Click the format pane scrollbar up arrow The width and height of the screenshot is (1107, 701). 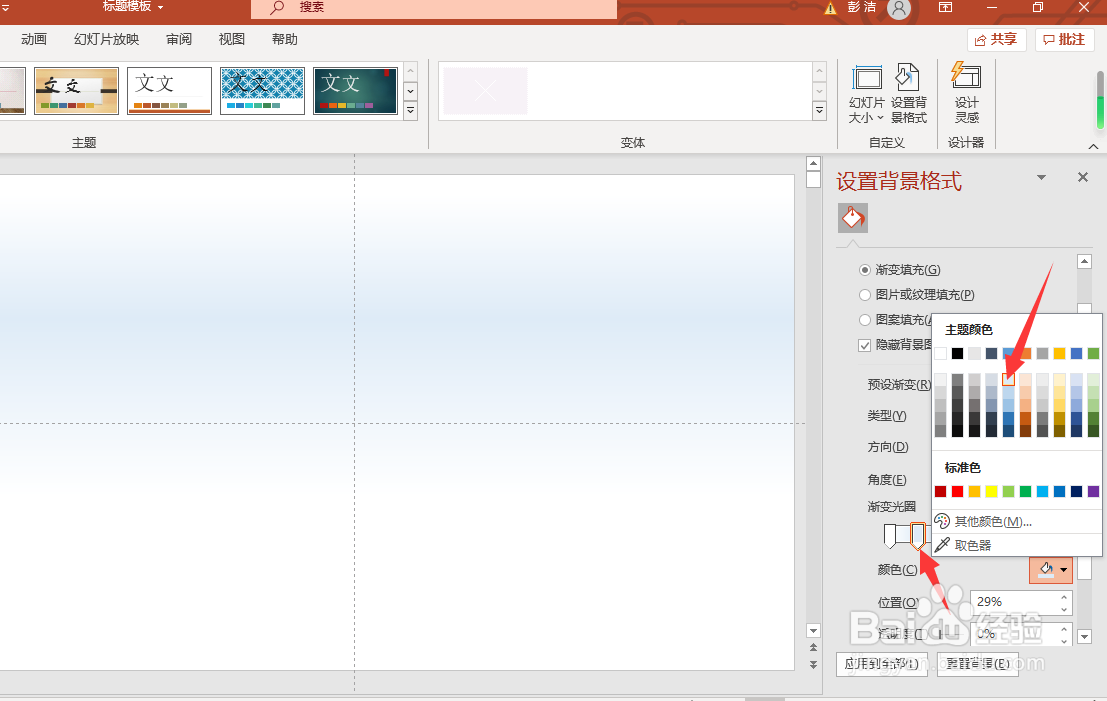(x=1084, y=261)
